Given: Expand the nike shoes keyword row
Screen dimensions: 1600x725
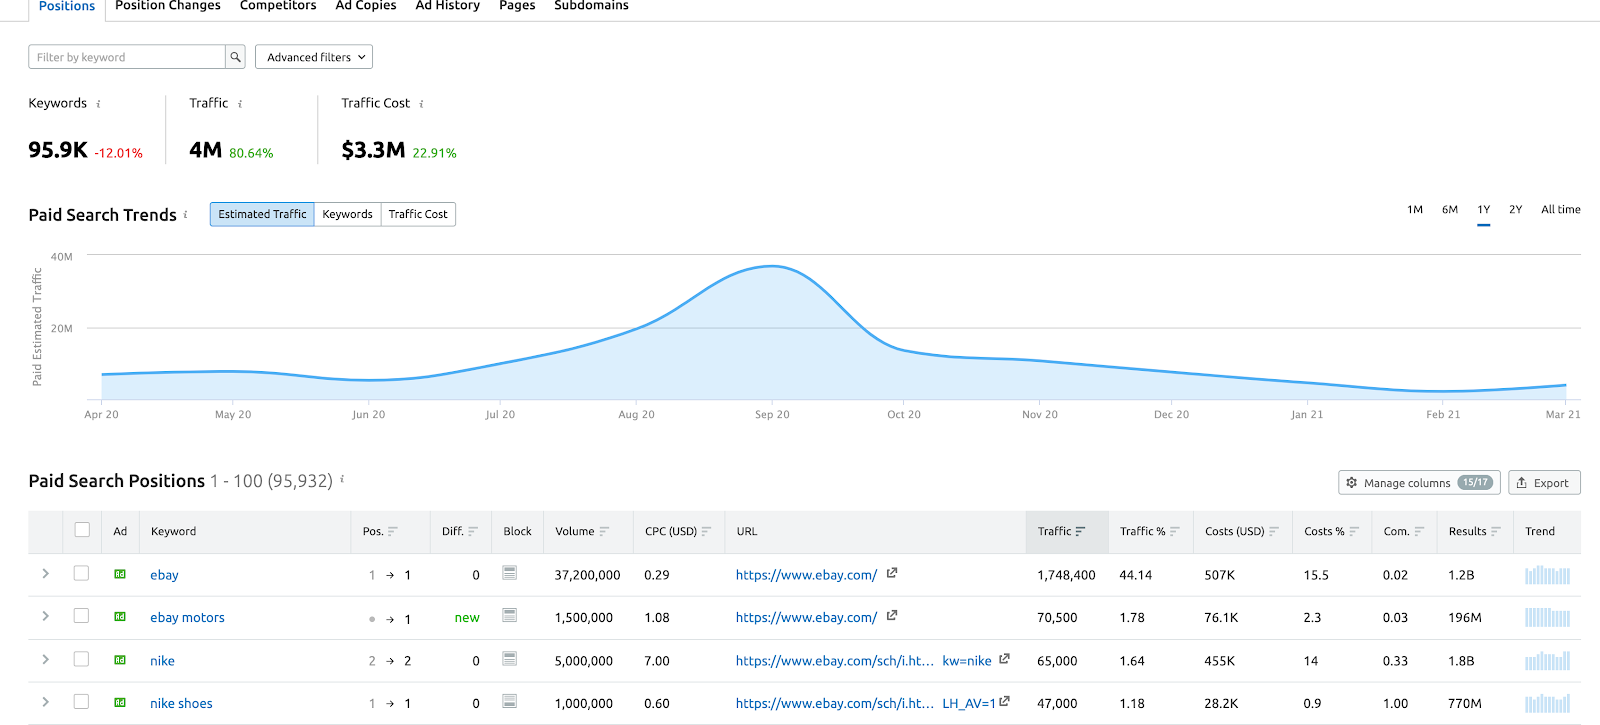Looking at the screenshot, I should coord(46,702).
